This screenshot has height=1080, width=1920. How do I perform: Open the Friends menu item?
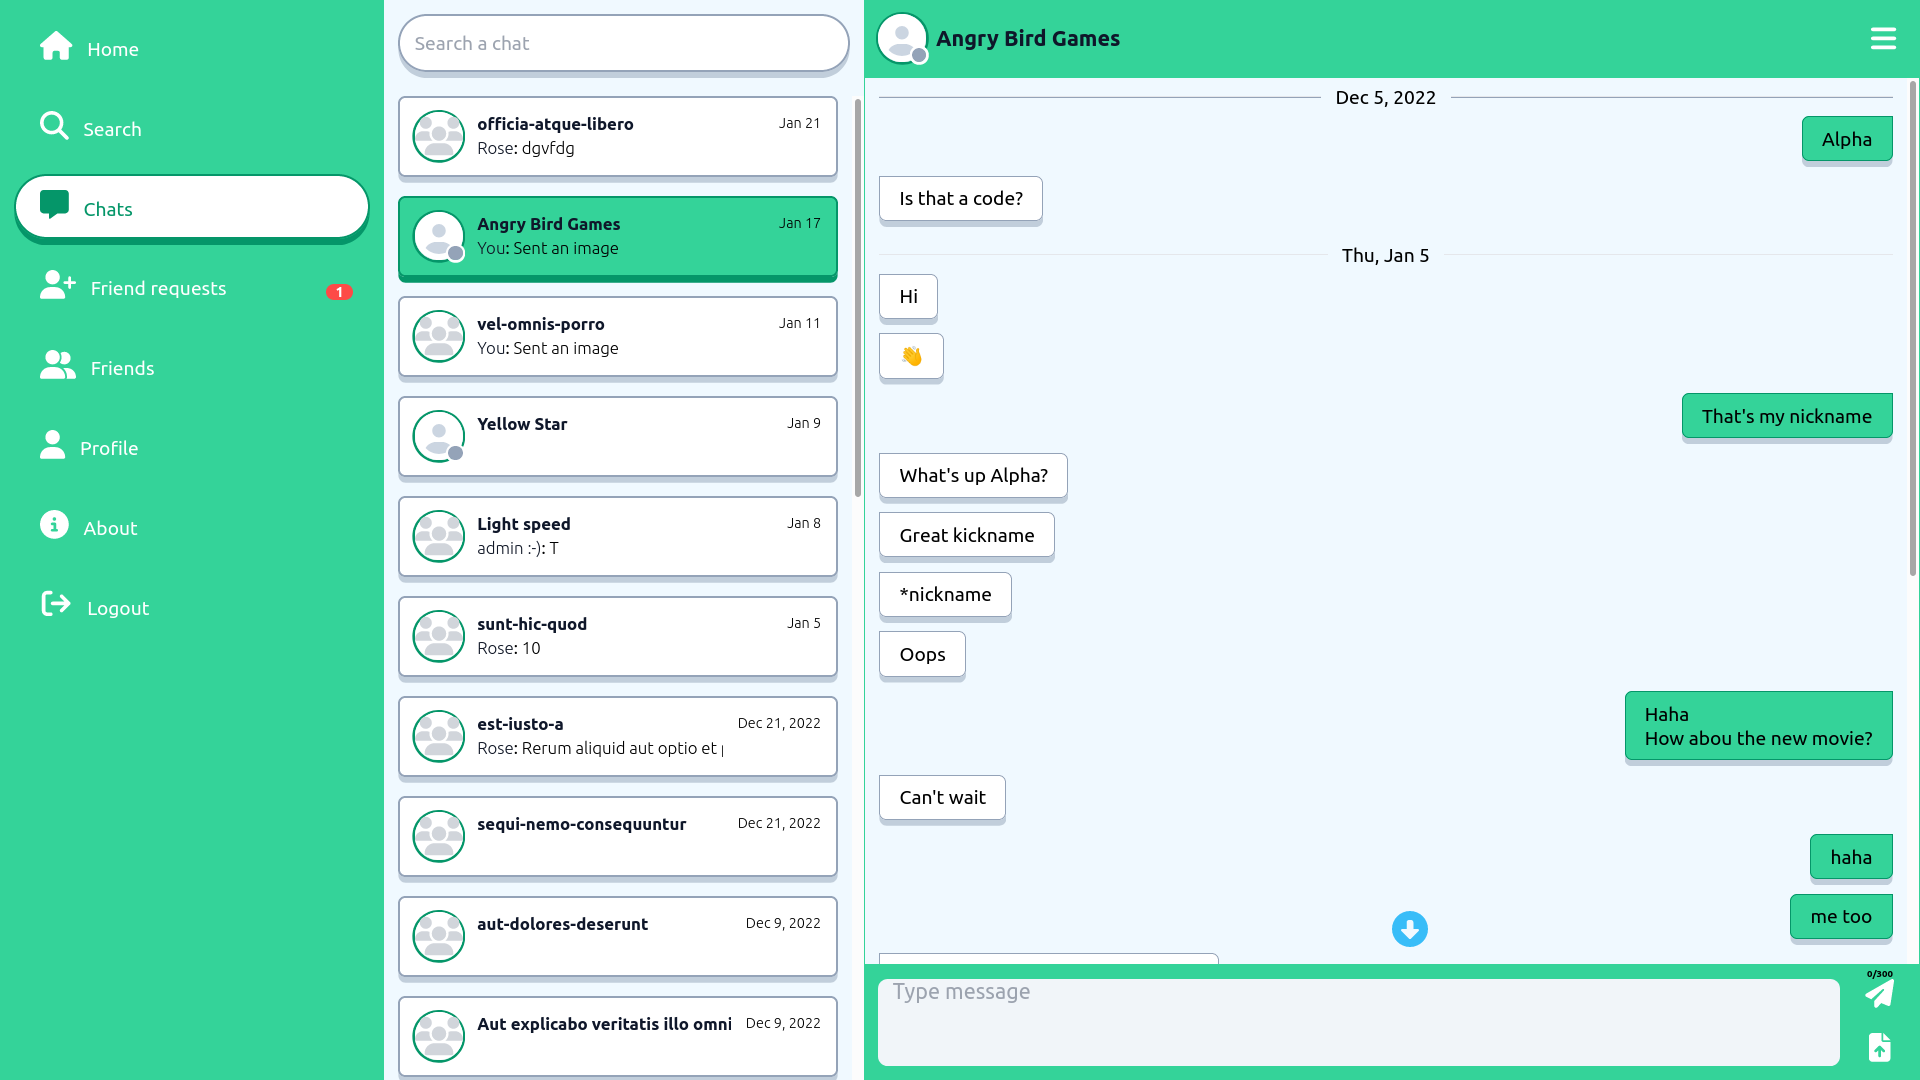[x=122, y=368]
